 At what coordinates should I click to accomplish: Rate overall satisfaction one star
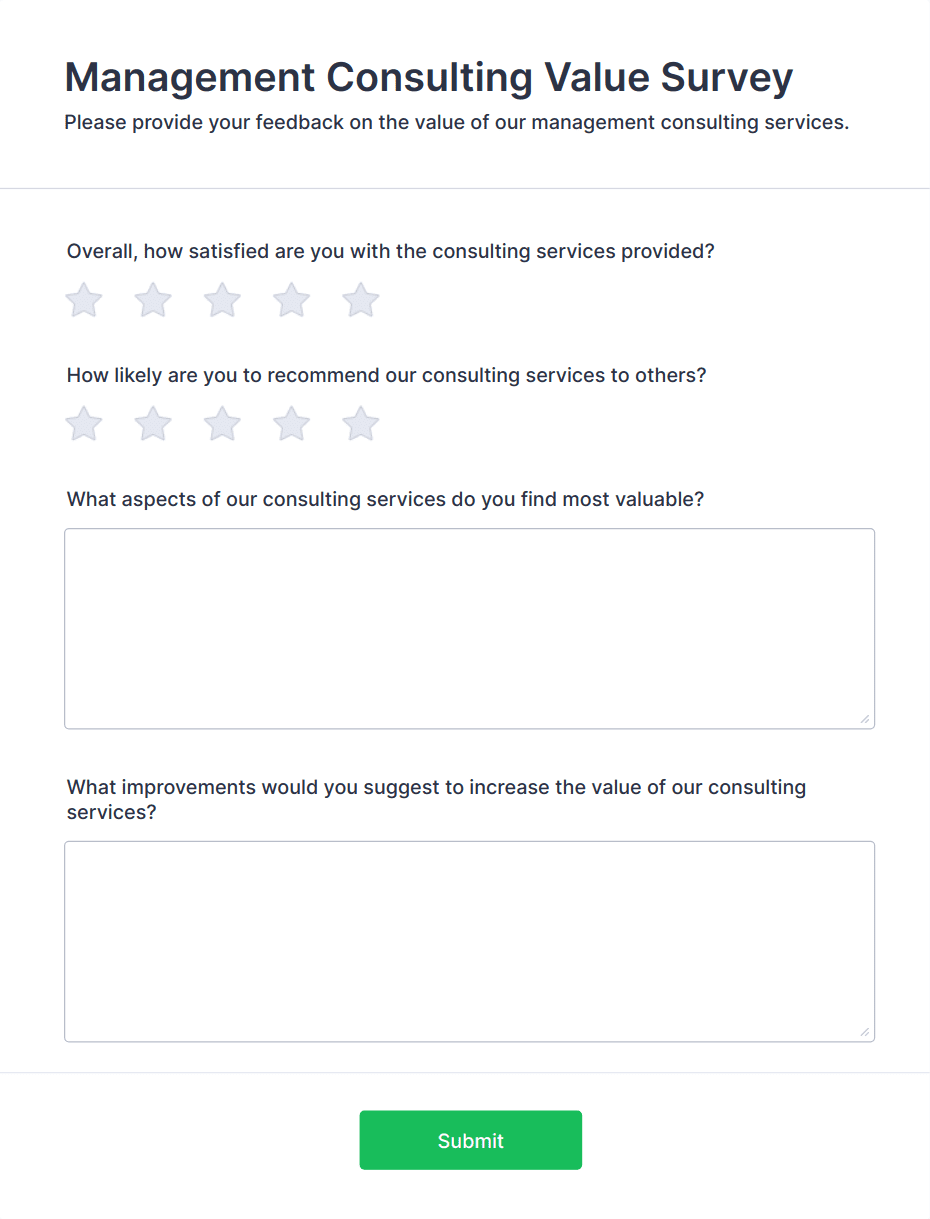coord(84,300)
